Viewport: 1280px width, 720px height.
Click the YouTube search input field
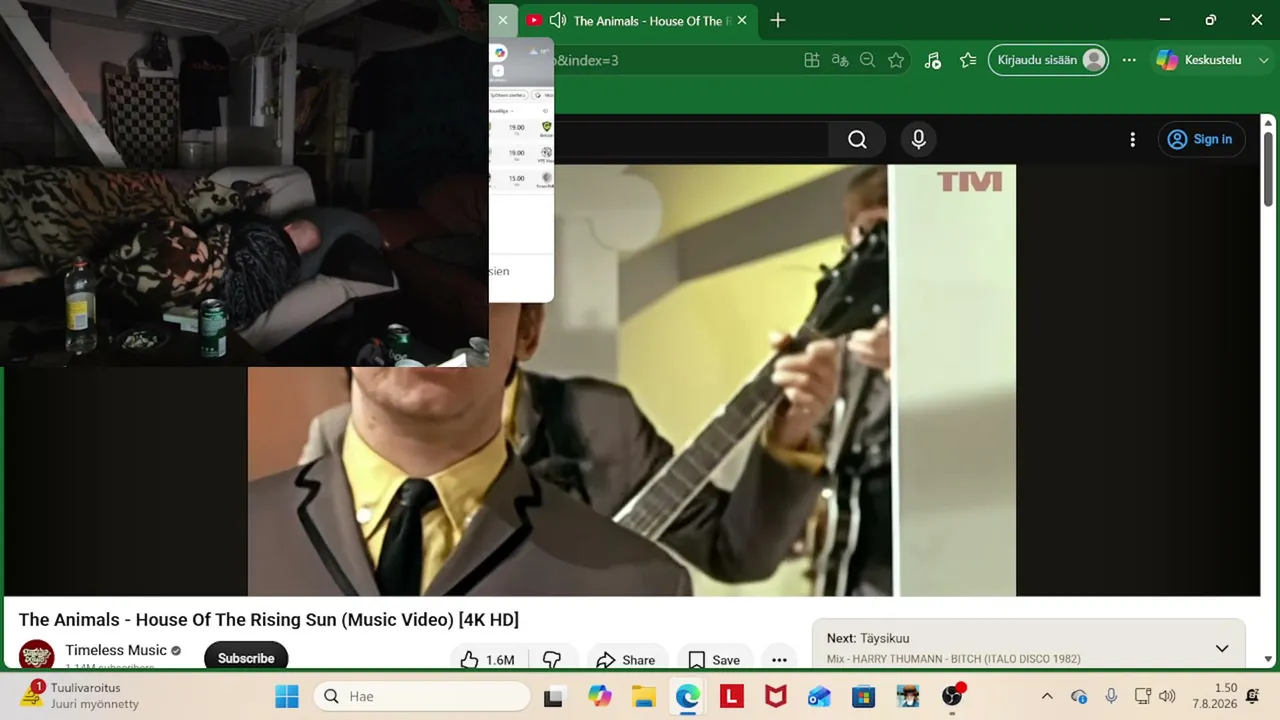pos(690,140)
